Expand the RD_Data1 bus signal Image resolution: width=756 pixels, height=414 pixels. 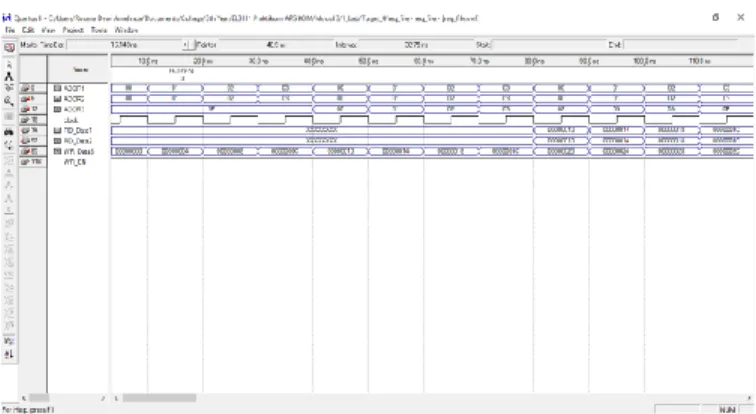(x=57, y=131)
